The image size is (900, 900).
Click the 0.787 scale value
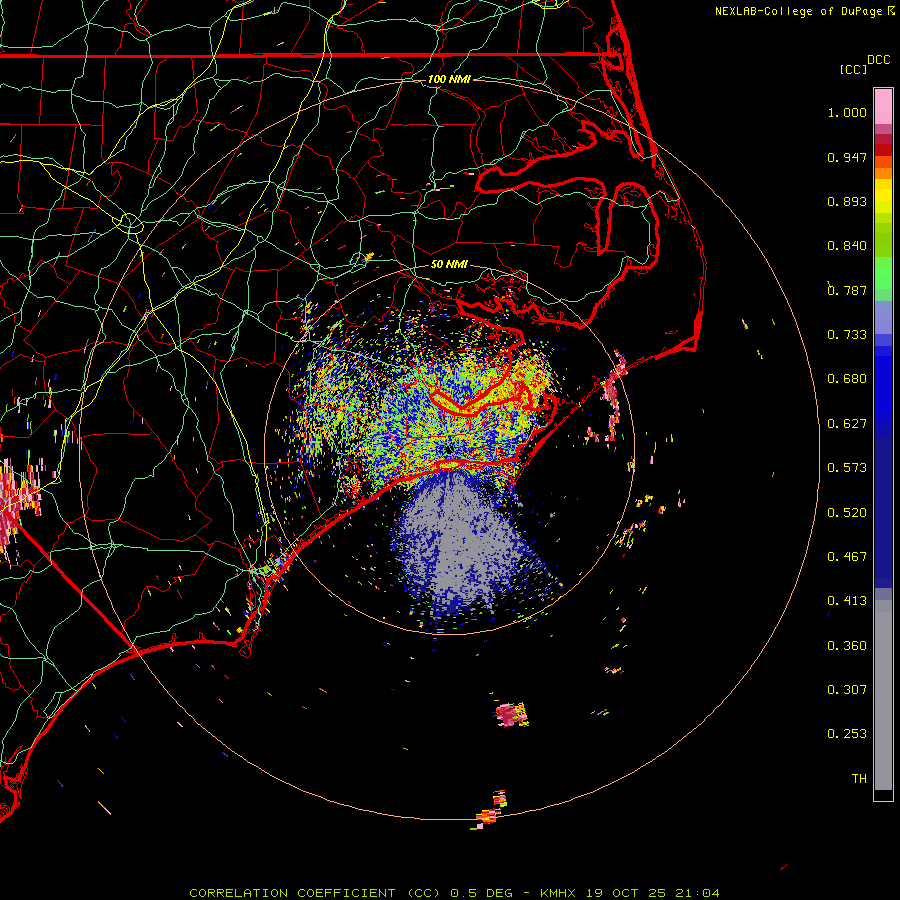pyautogui.click(x=847, y=290)
